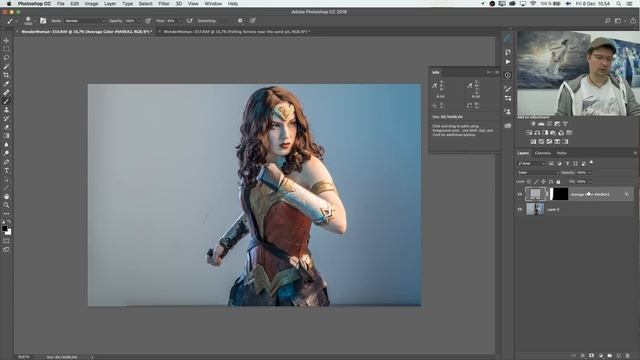Screen dimensions: 640x360
Task: Select the History Brush tool
Action: (6, 118)
